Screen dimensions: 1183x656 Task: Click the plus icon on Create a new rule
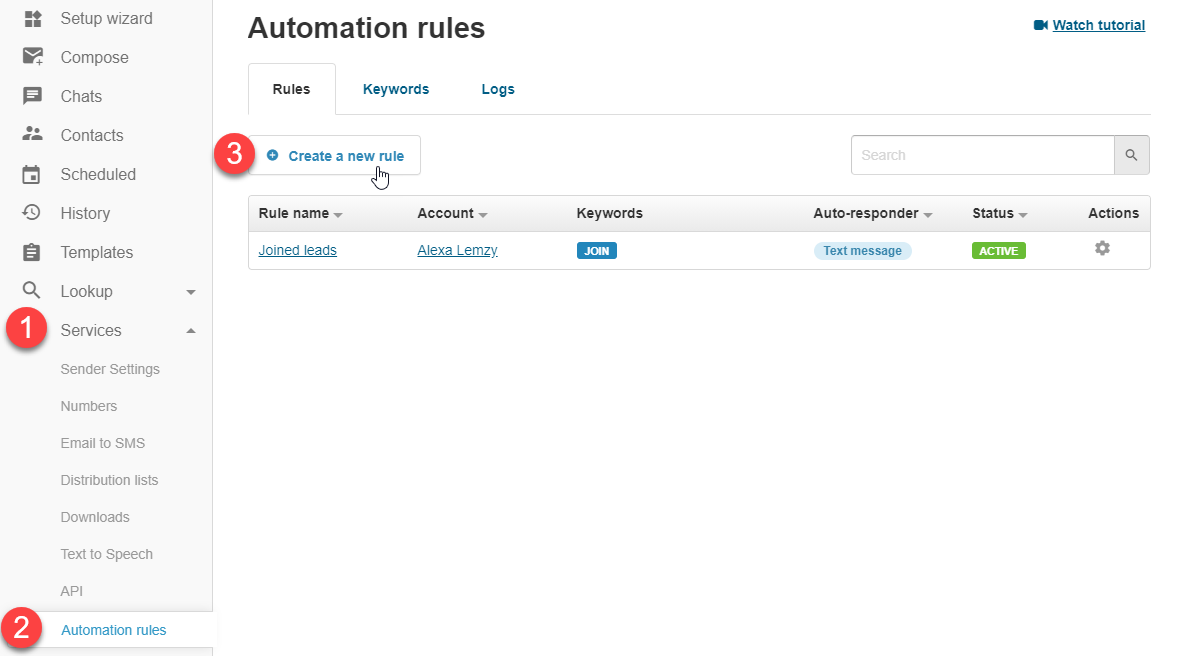[272, 156]
